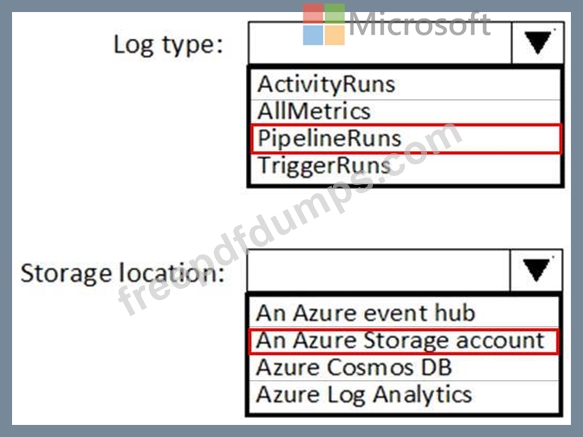583x437 pixels.
Task: Click the black triangle beside Log type
Action: 538,43
